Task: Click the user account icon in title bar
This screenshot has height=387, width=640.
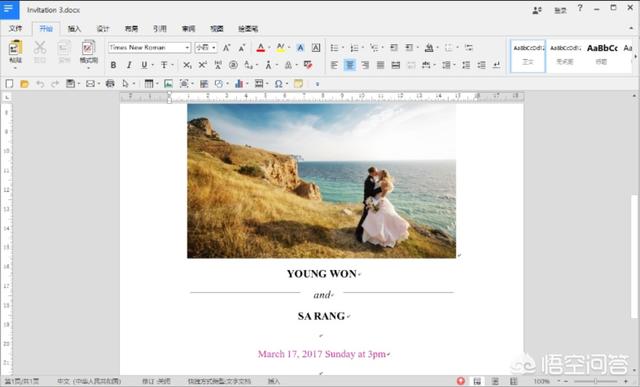Action: pos(537,10)
